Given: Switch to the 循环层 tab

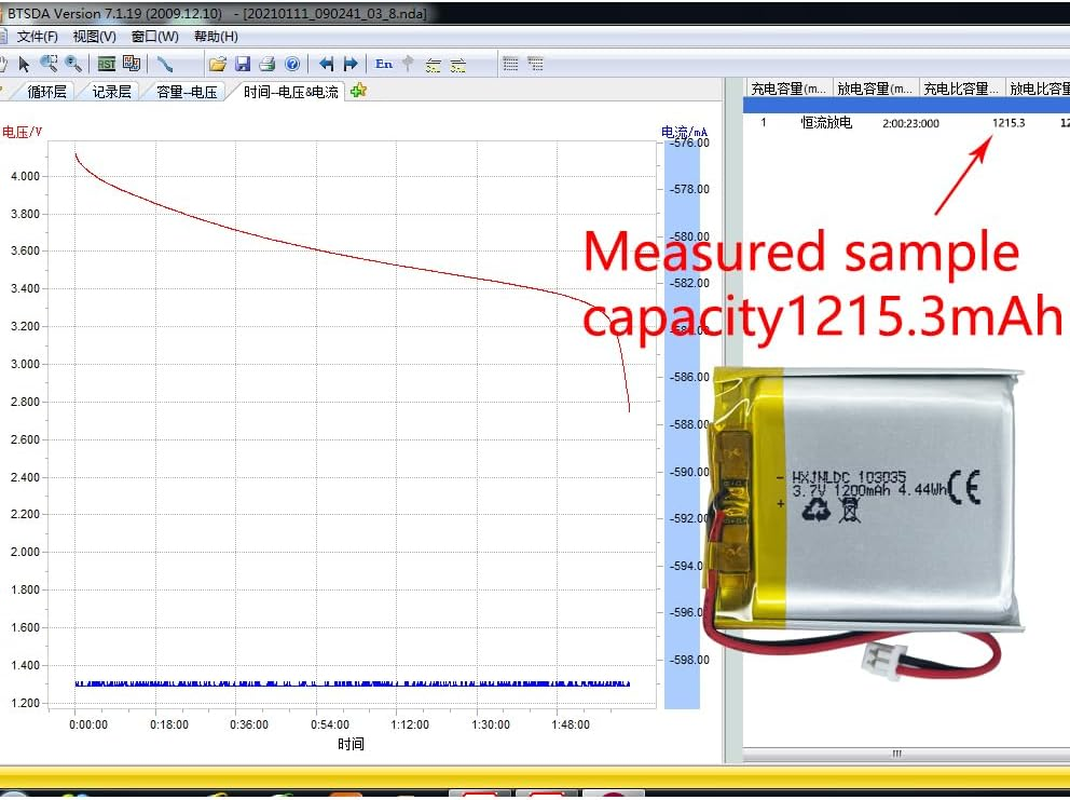Looking at the screenshot, I should [46, 92].
